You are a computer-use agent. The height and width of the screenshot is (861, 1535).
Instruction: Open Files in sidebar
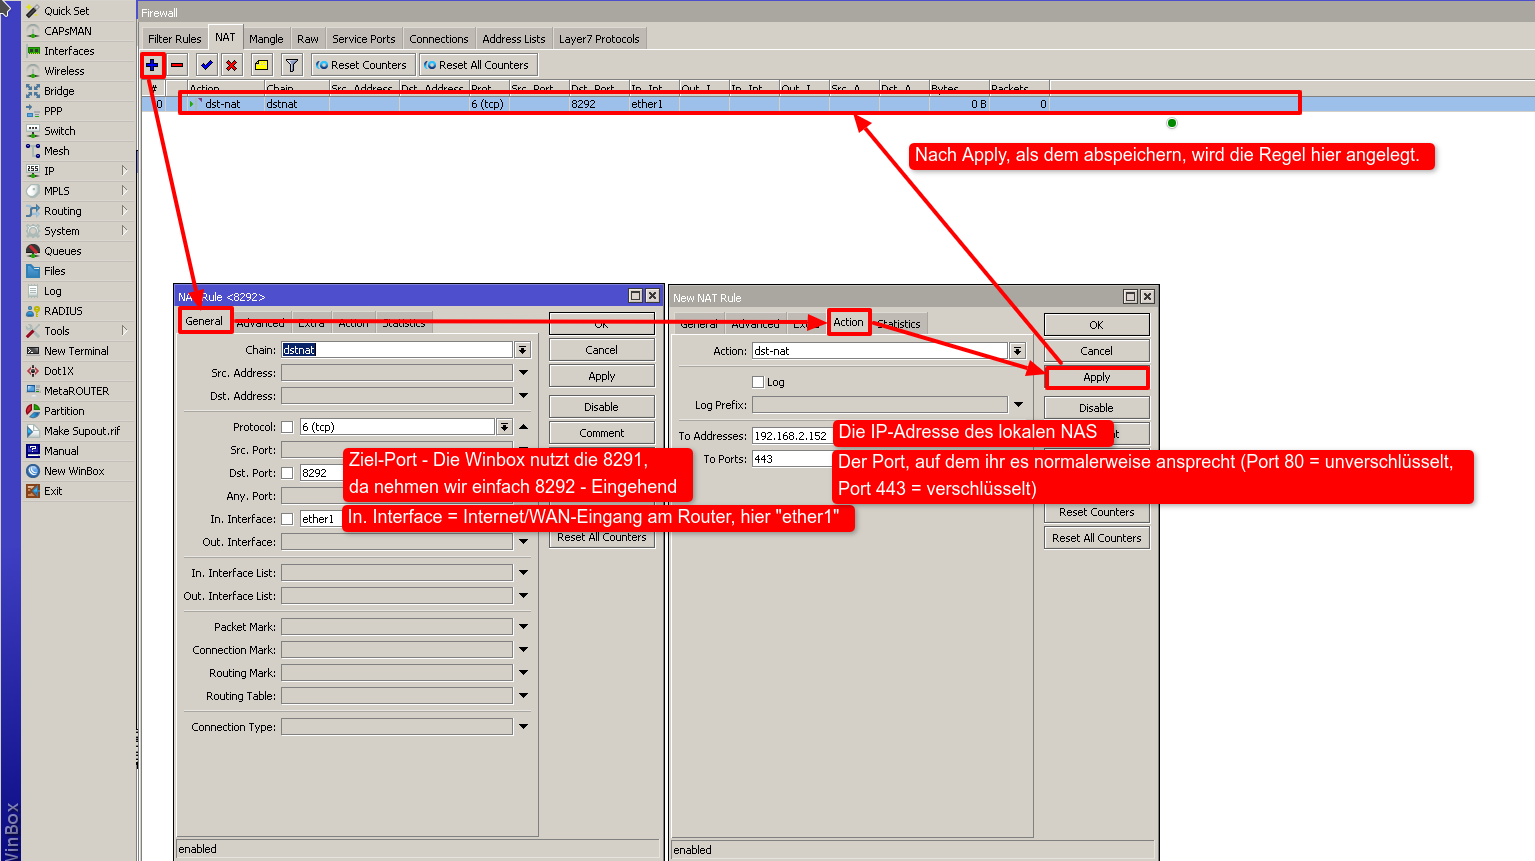coord(54,271)
